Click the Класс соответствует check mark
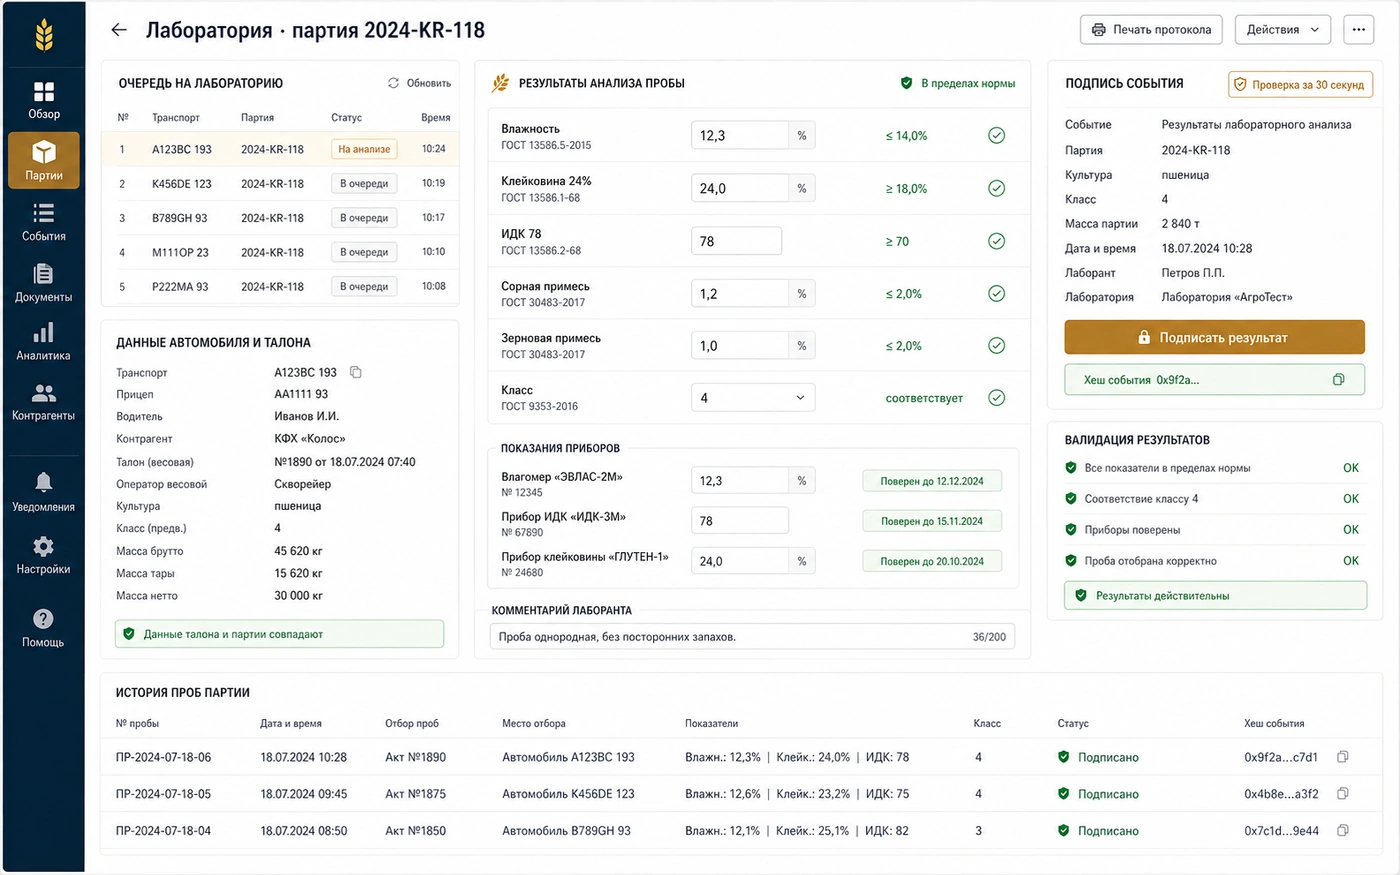The image size is (1400, 875). tap(996, 398)
